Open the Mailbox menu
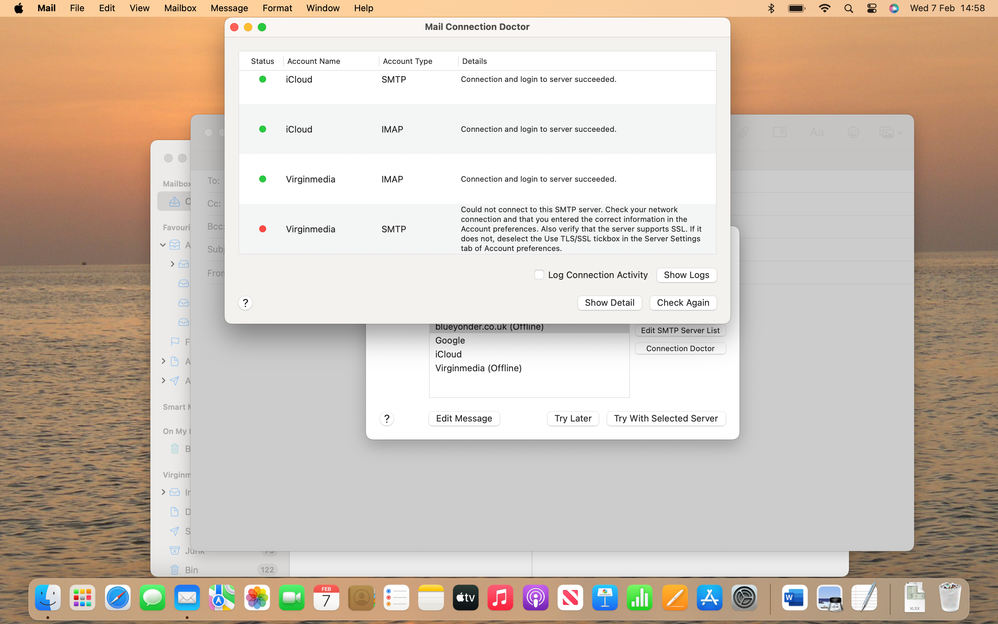Screen dimensions: 998x624 click(180, 8)
